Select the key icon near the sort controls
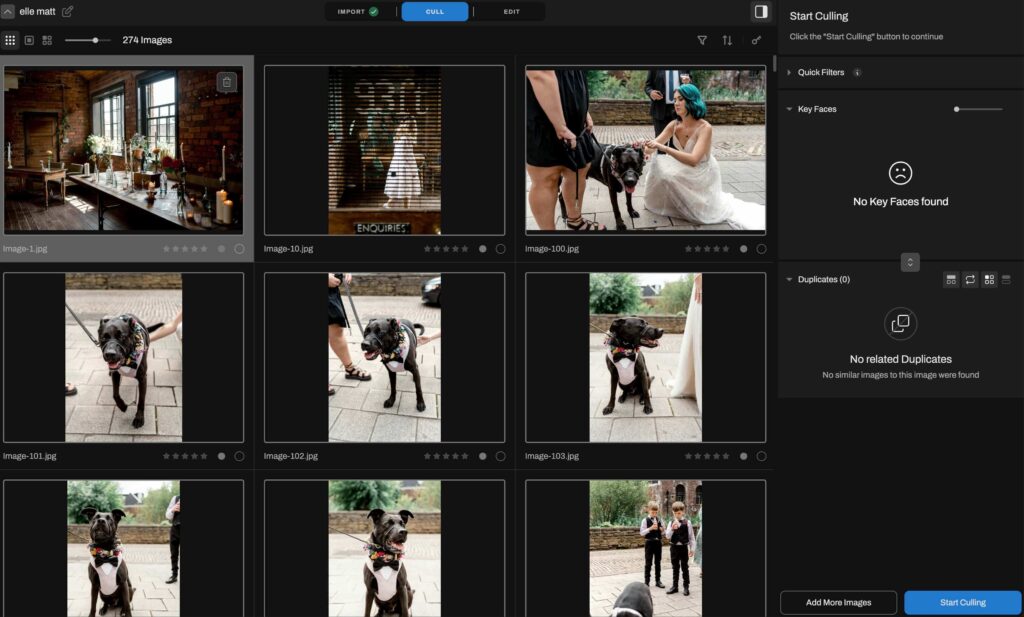This screenshot has height=617, width=1024. [x=756, y=40]
